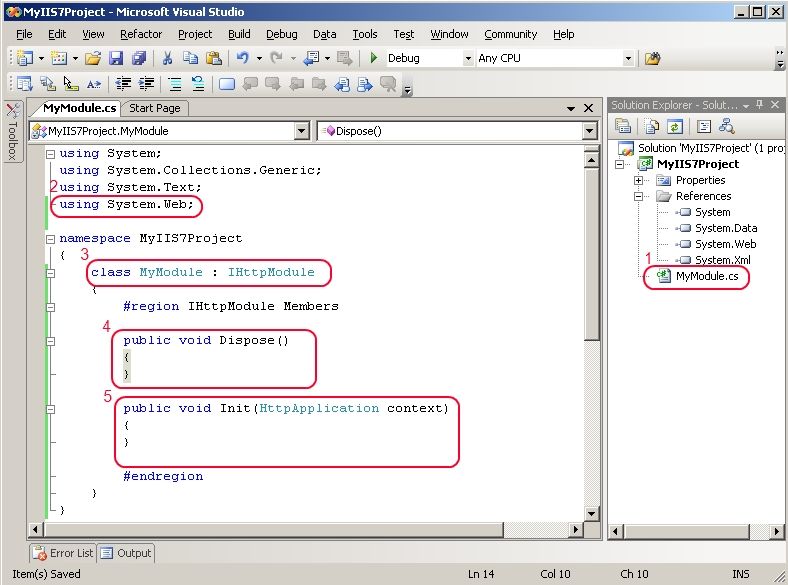Screen dimensions: 788x585
Task: Toggle auto-hide pin on Solution Explorer
Action: tap(759, 105)
